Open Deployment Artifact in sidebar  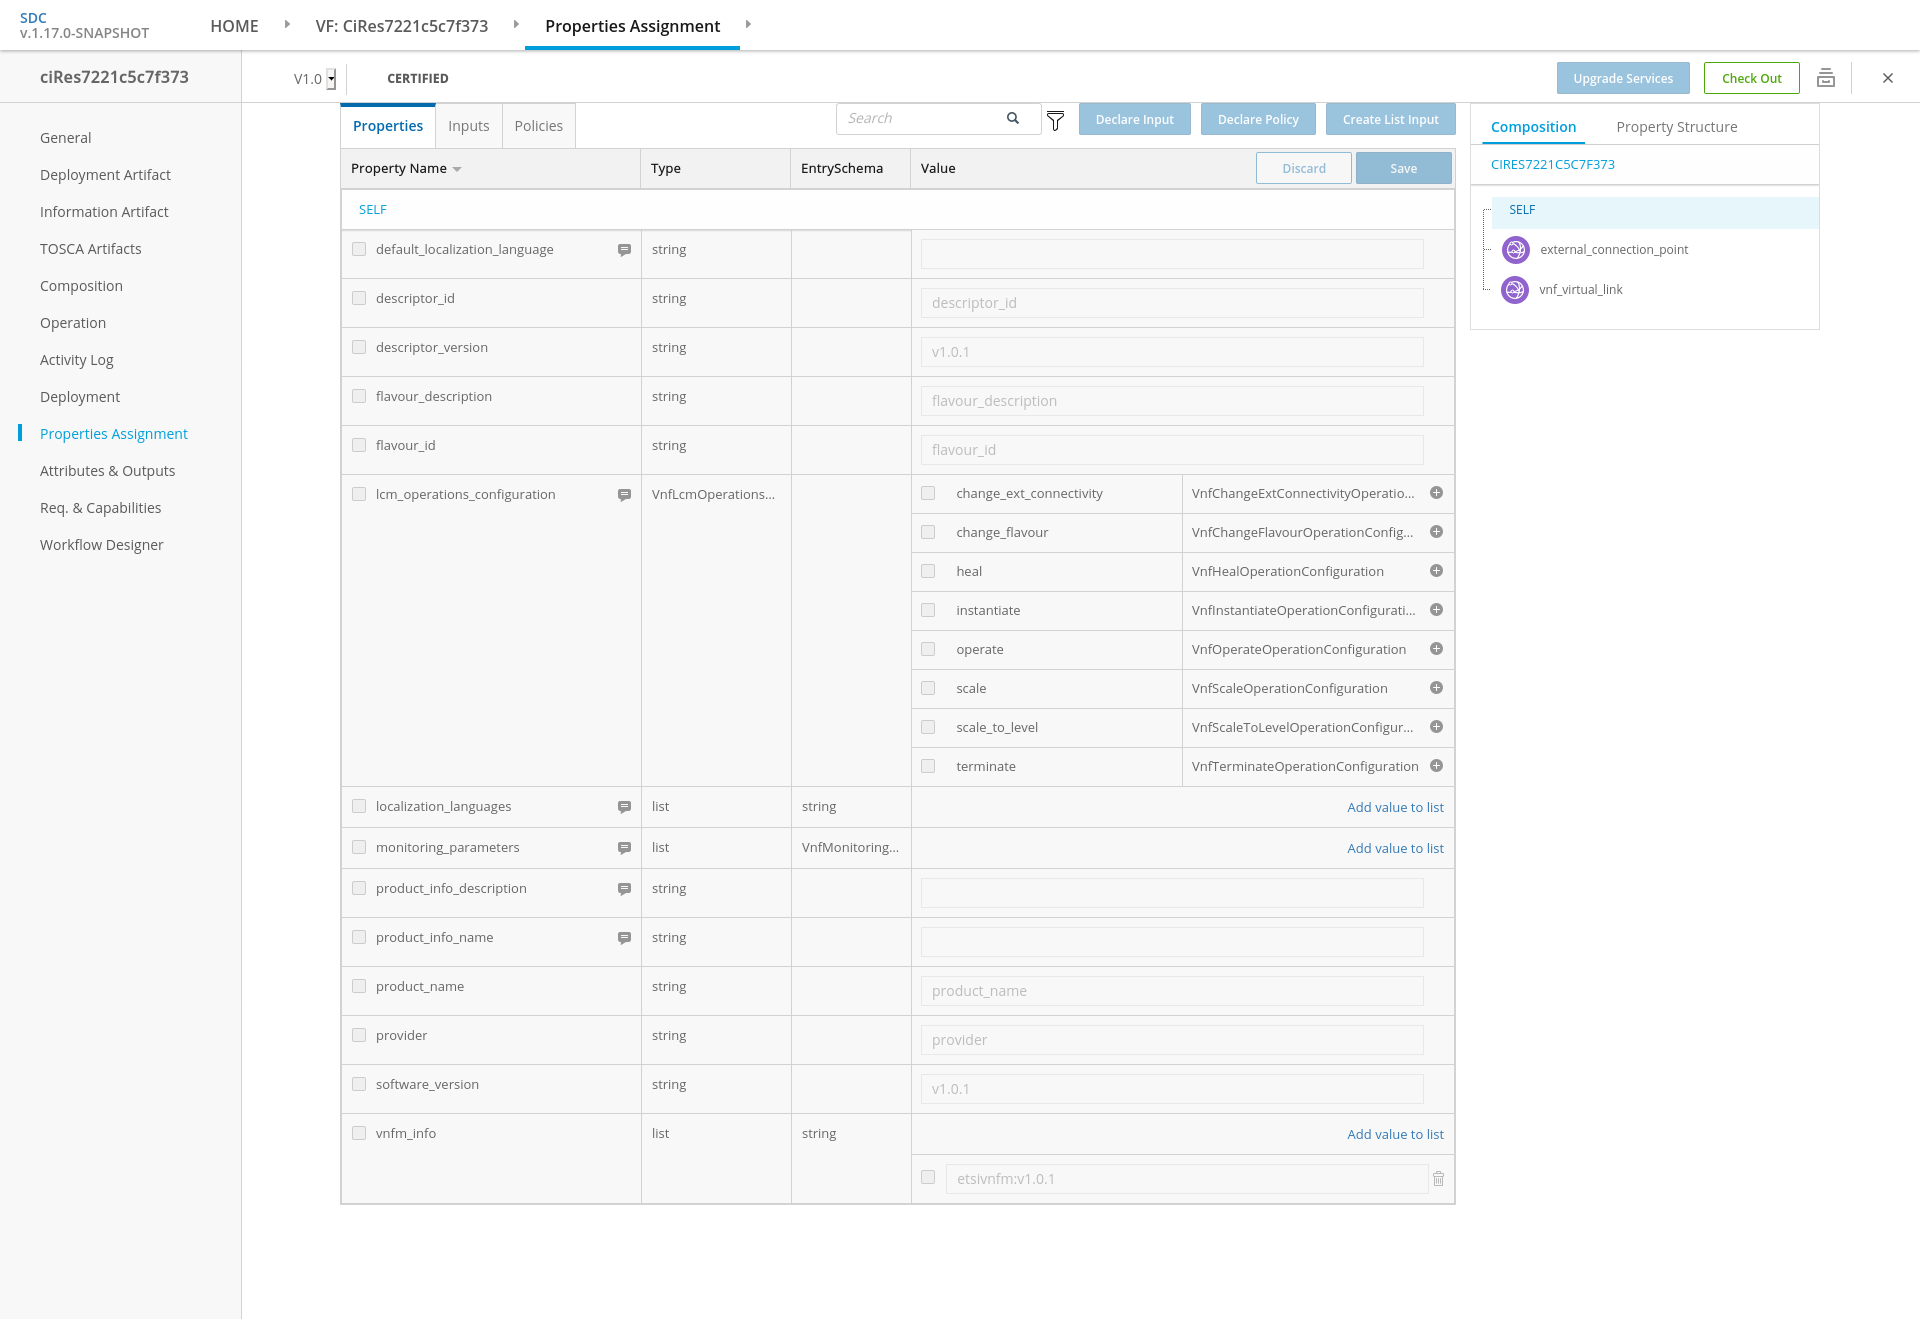pyautogui.click(x=105, y=175)
